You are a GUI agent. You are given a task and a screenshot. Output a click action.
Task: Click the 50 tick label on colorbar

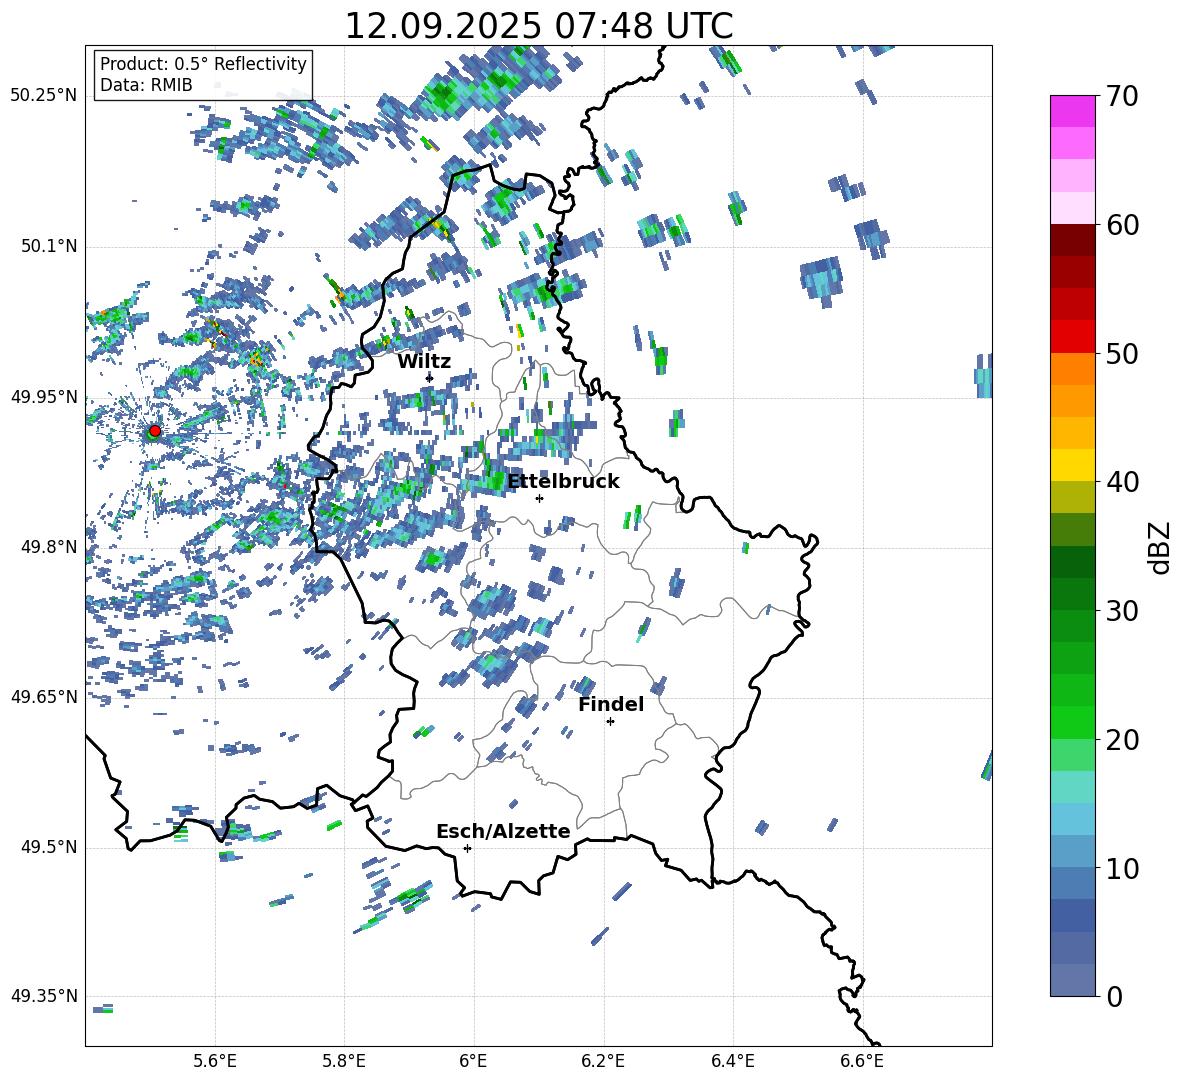[x=1122, y=354]
